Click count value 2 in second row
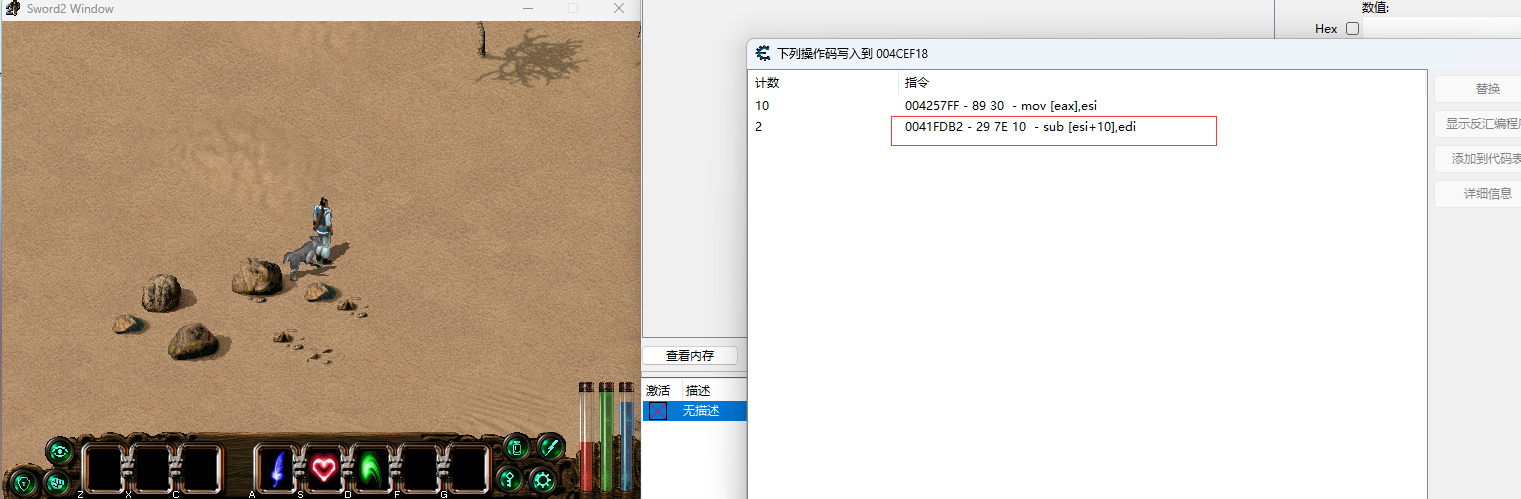 (758, 127)
